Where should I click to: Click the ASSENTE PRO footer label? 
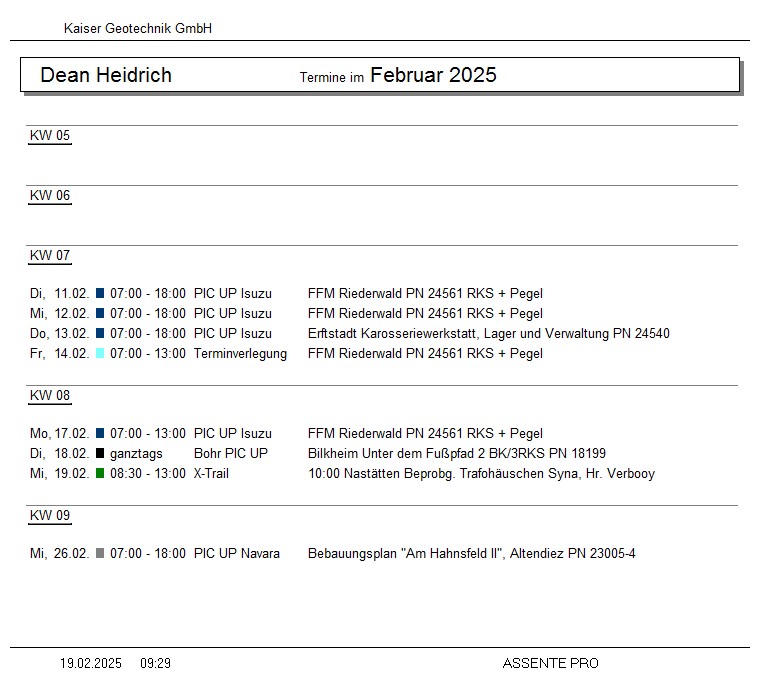pyautogui.click(x=550, y=663)
